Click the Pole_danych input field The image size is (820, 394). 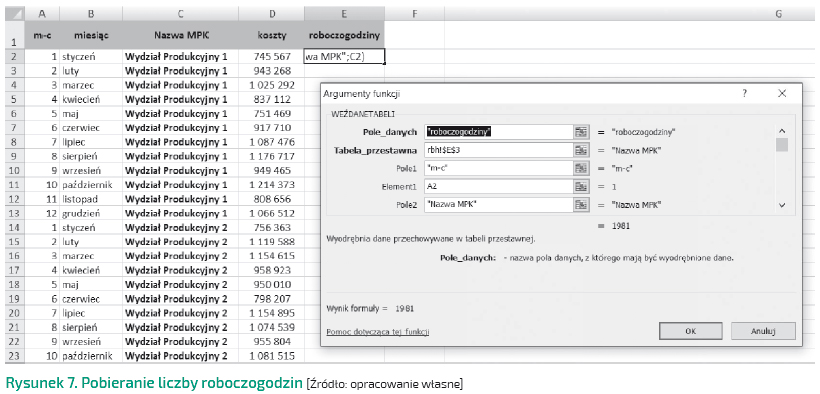(499, 132)
